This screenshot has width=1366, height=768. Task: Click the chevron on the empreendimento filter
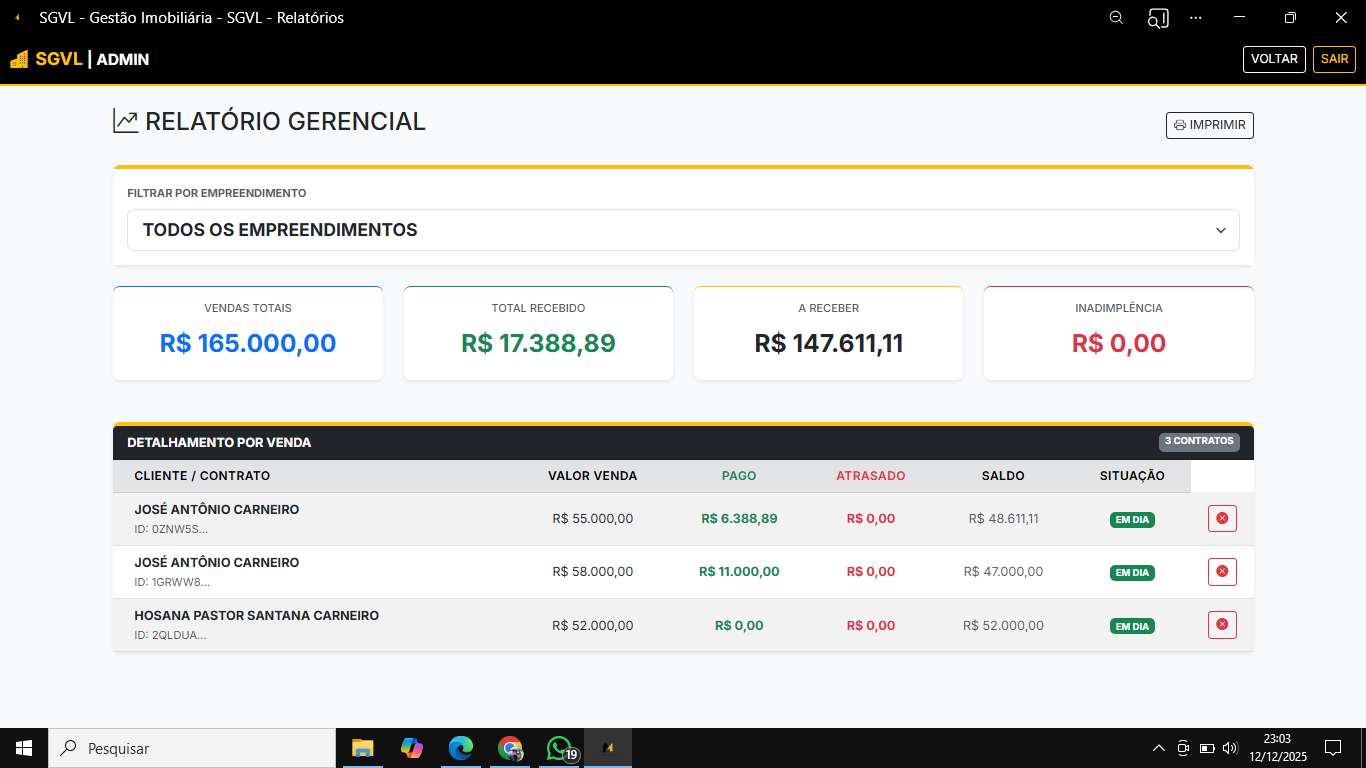click(1221, 230)
